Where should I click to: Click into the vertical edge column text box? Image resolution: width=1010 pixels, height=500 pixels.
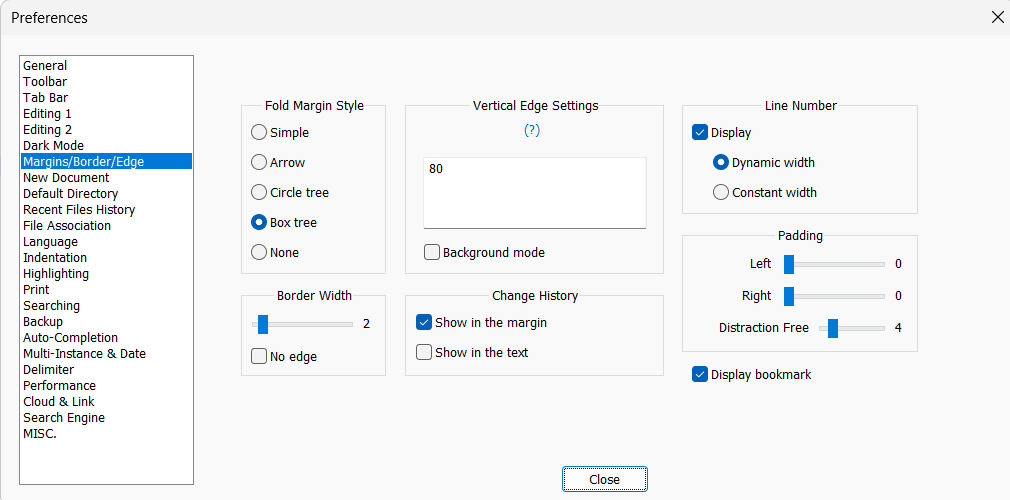(534, 192)
